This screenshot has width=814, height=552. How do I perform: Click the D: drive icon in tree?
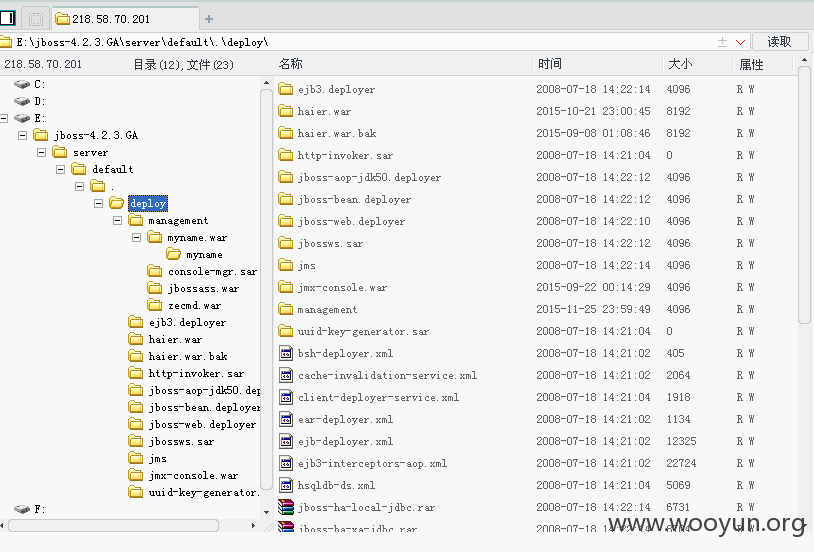(22, 101)
